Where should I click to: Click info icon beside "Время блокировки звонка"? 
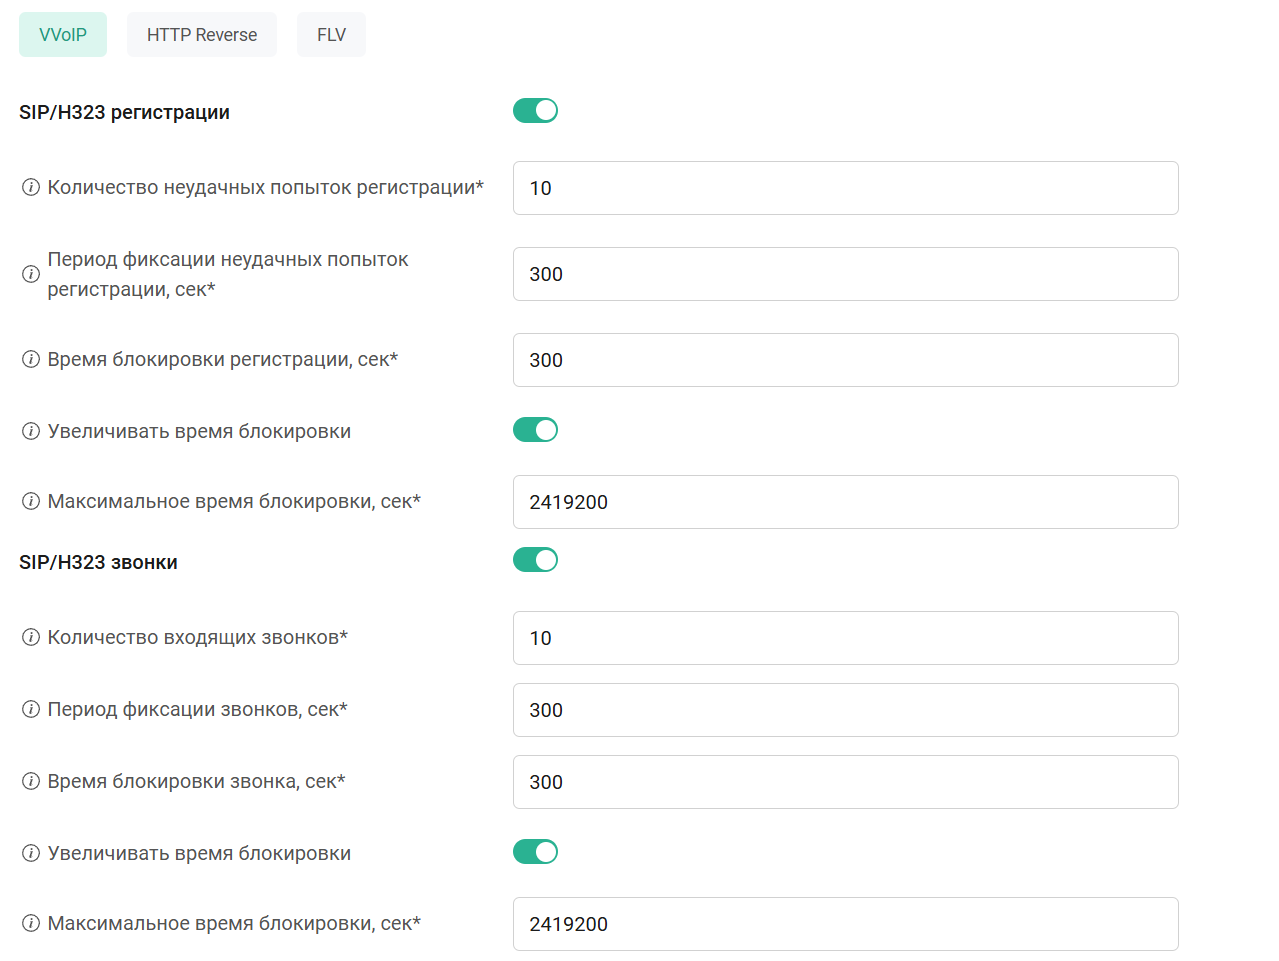[x=31, y=782]
